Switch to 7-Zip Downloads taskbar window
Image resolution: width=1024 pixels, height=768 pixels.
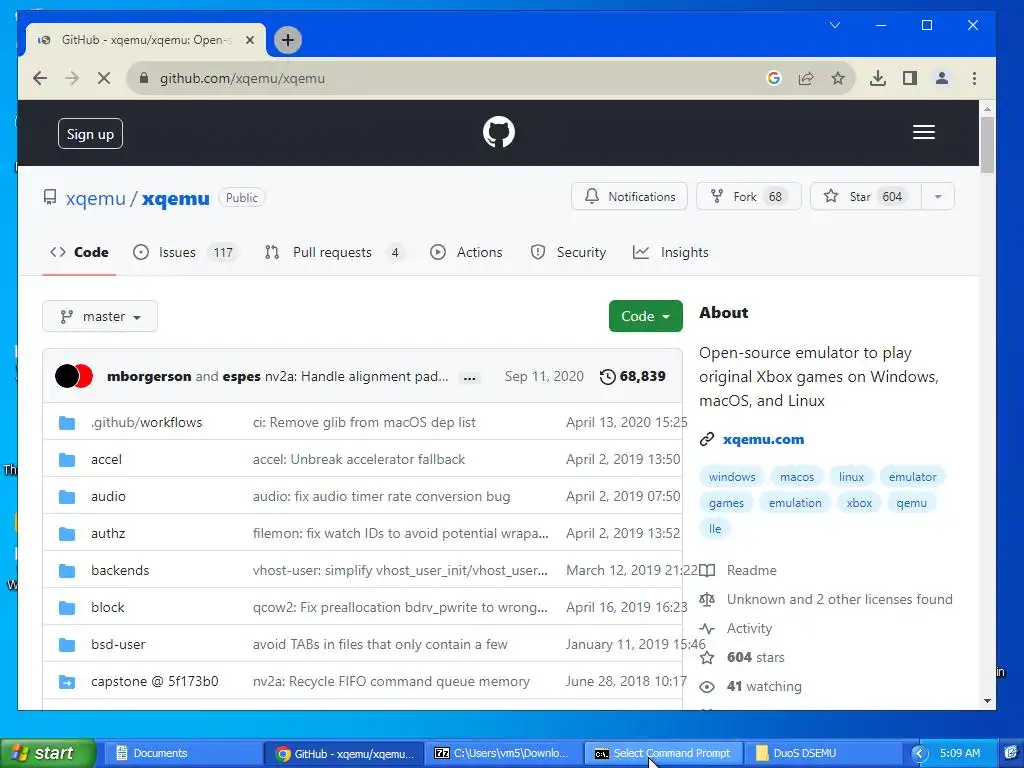(x=503, y=753)
